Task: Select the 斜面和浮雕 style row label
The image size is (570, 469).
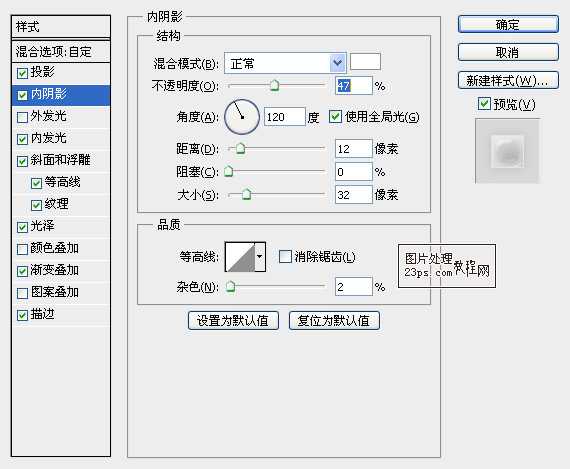Action: [60, 160]
